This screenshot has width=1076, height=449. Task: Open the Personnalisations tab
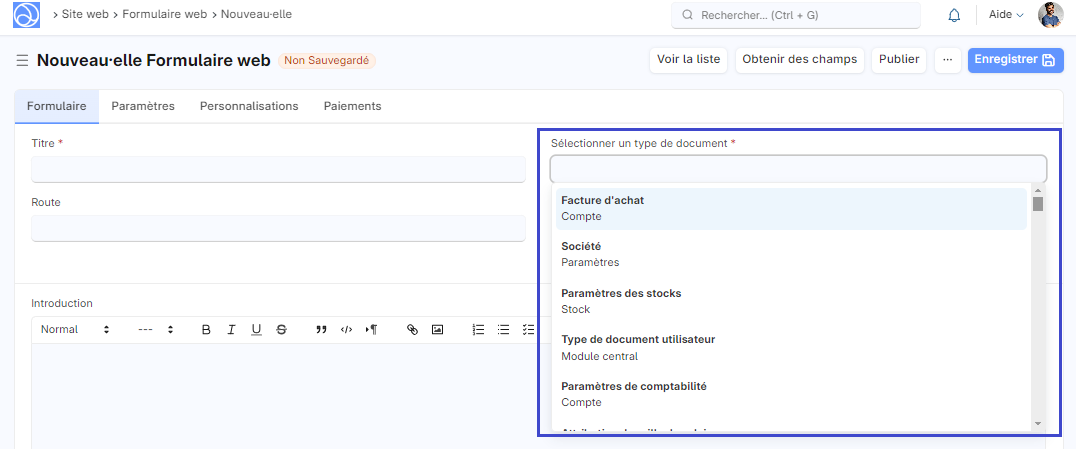pos(249,106)
